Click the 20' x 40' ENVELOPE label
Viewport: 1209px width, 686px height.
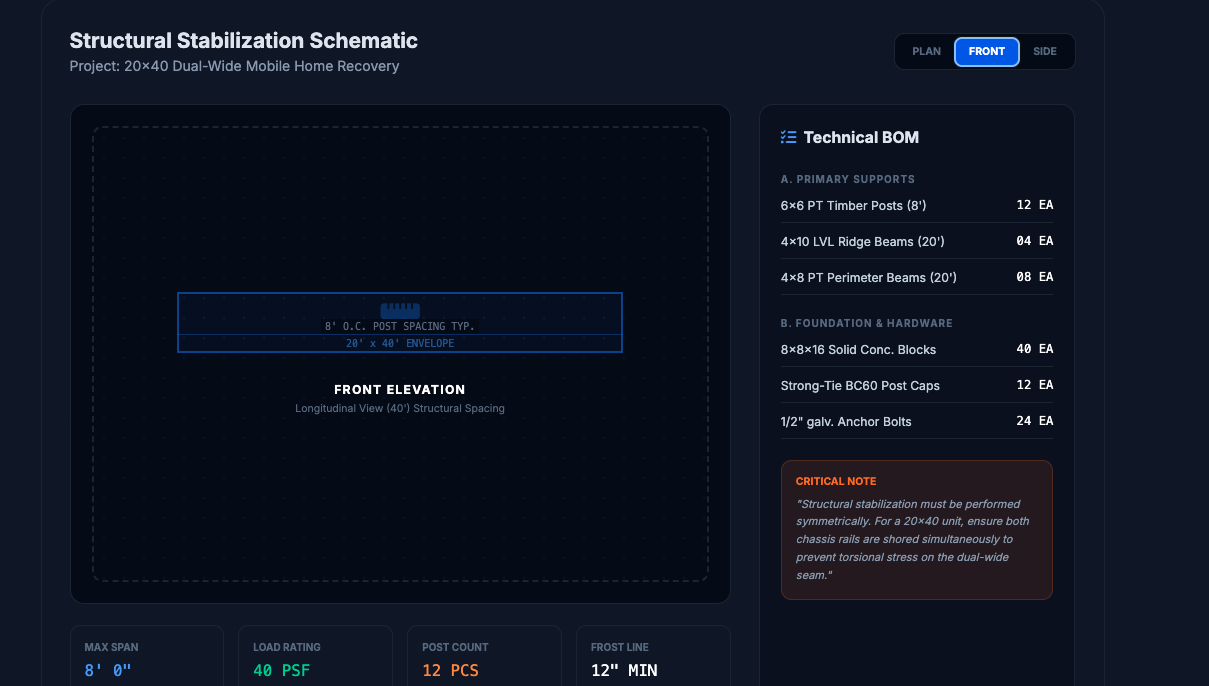400,343
